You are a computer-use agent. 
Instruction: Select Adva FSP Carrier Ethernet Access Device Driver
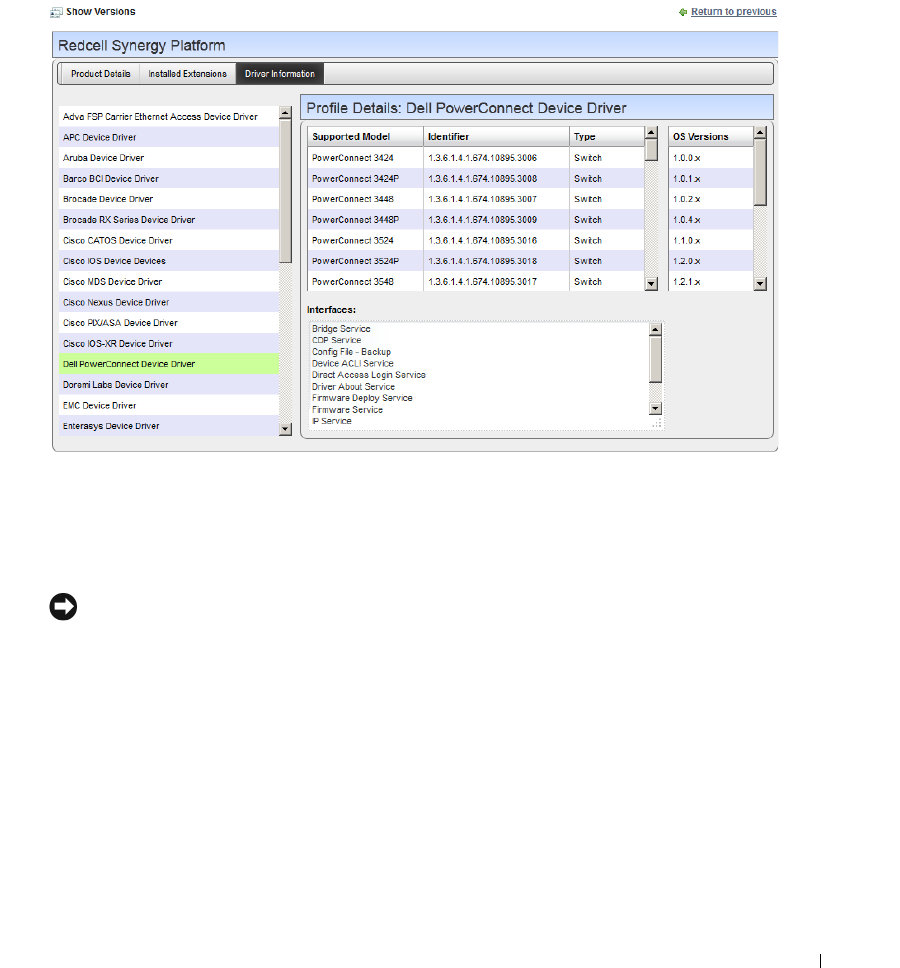click(x=169, y=117)
